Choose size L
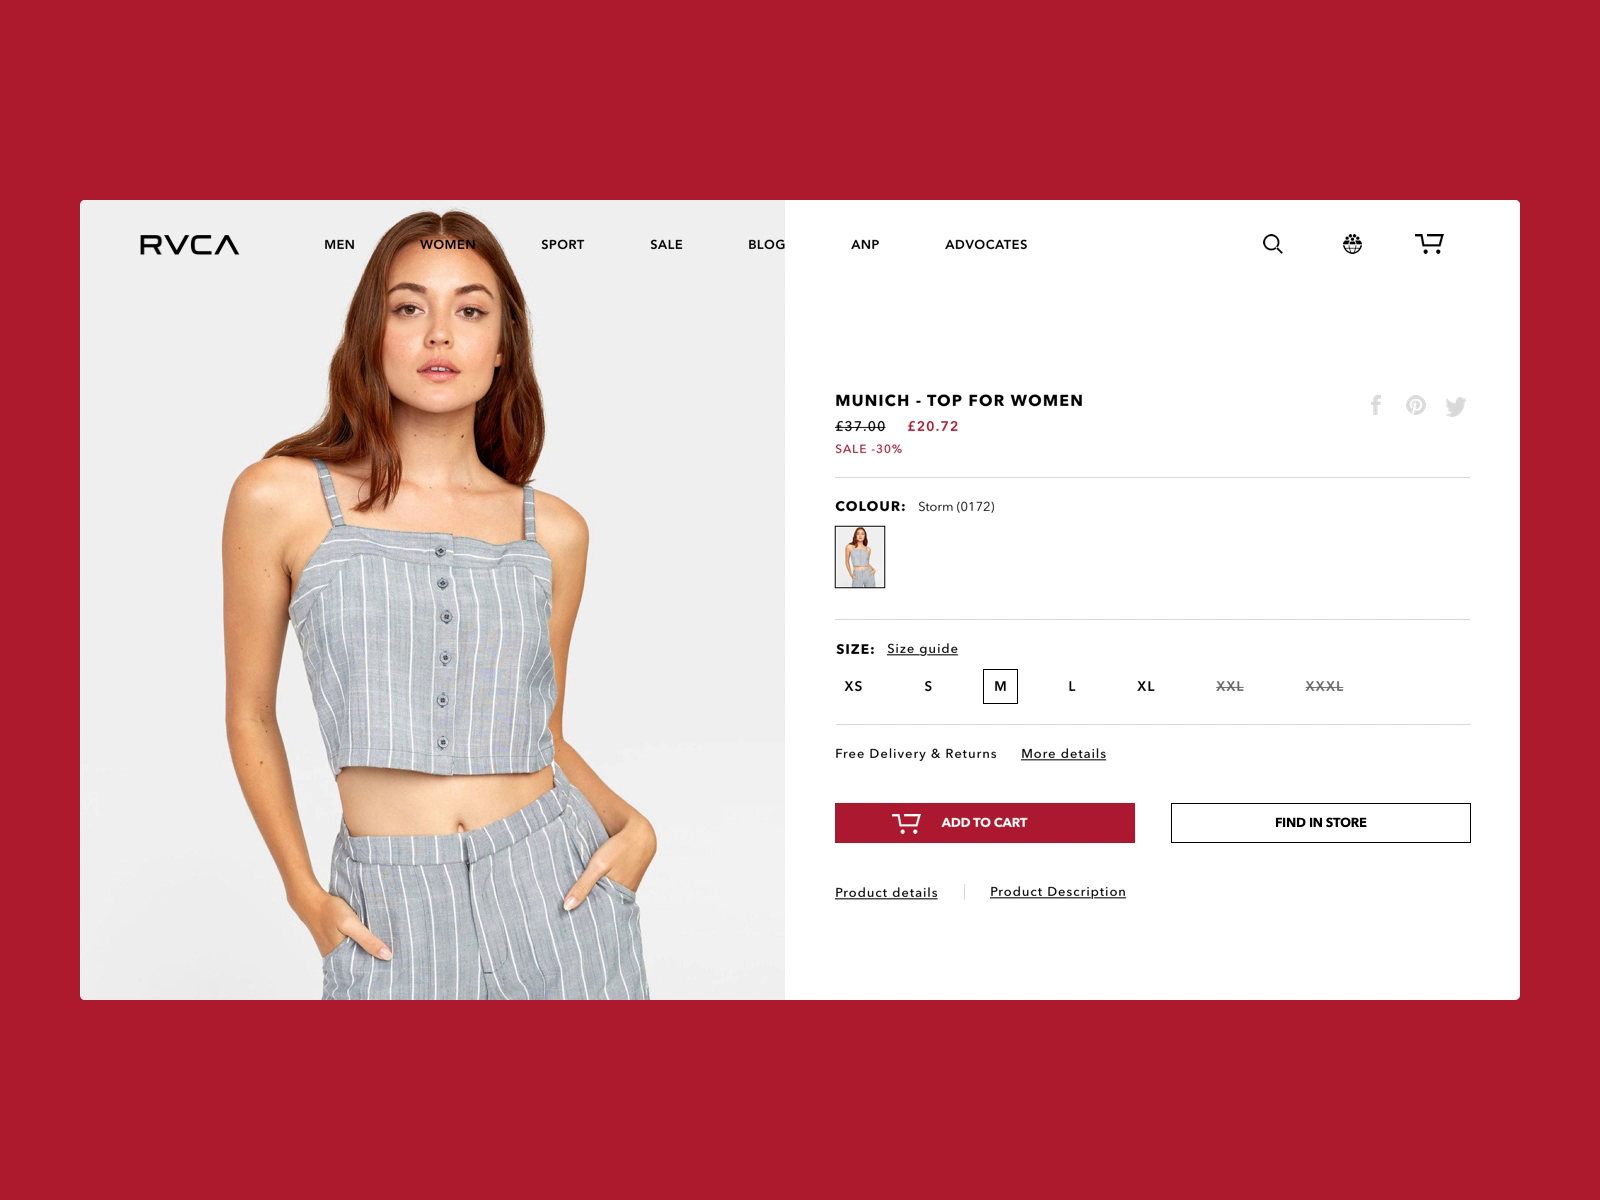The width and height of the screenshot is (1600, 1200). (1072, 686)
